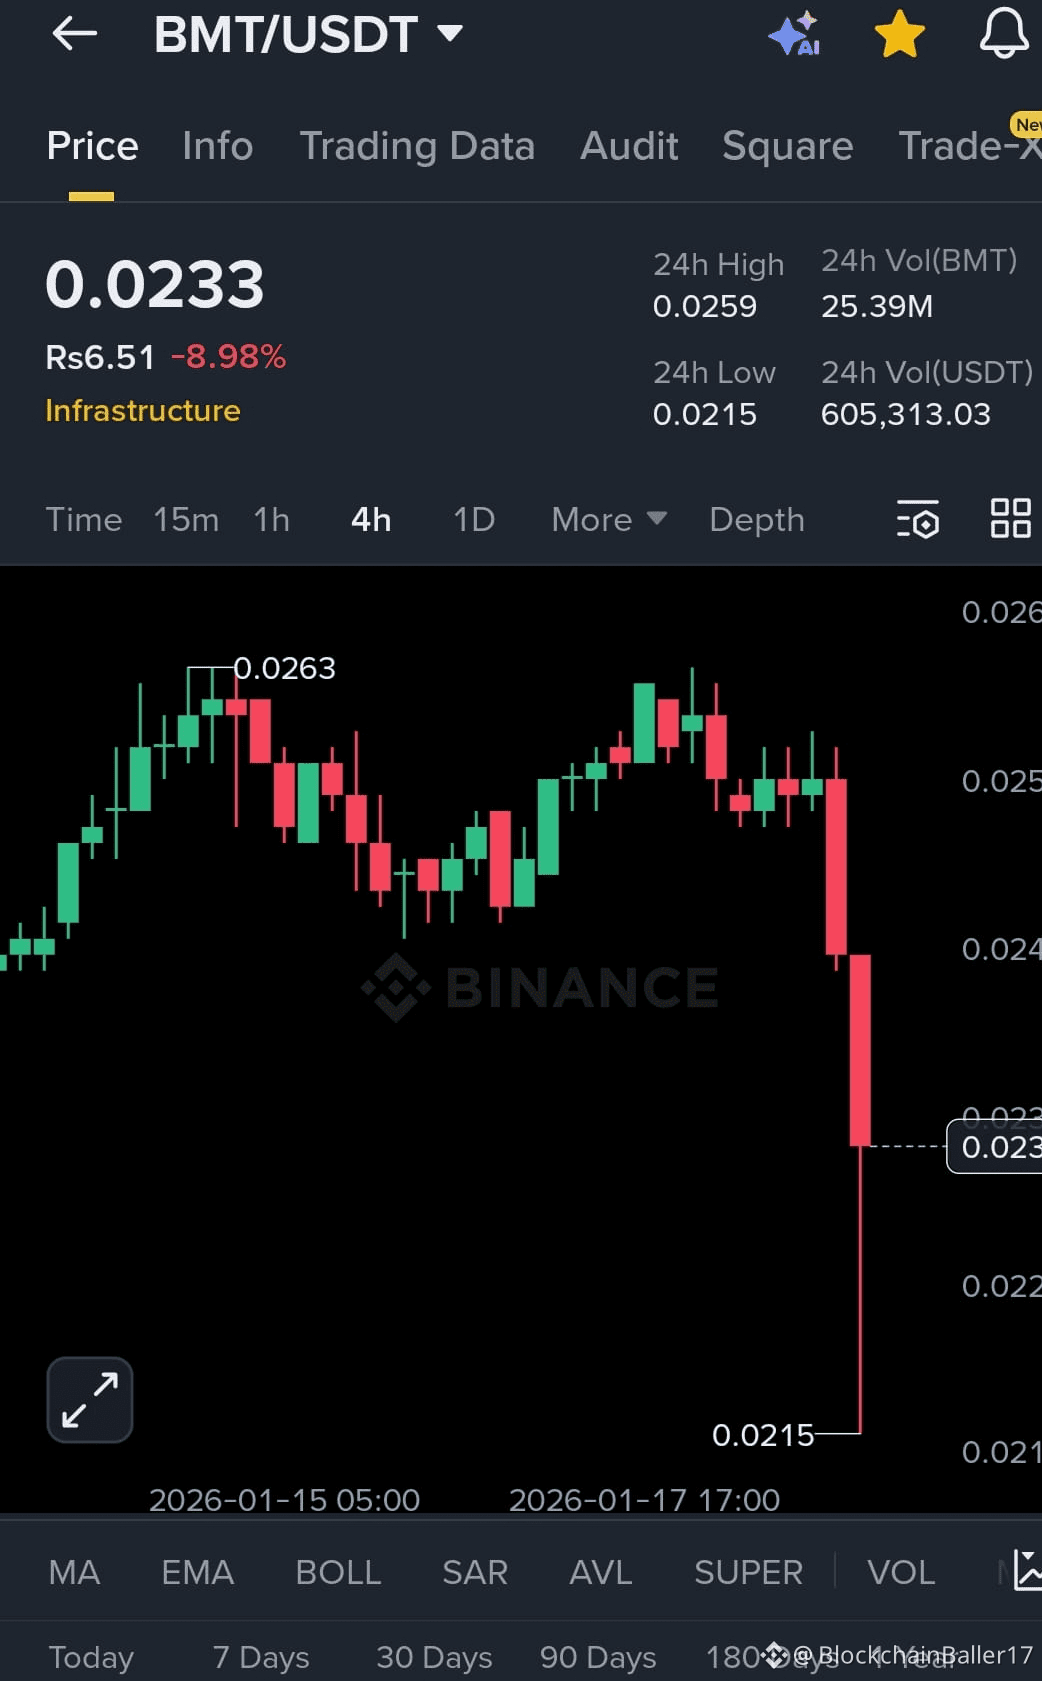The height and width of the screenshot is (1681, 1042).
Task: Tap the notifications bell
Action: coord(1003,33)
